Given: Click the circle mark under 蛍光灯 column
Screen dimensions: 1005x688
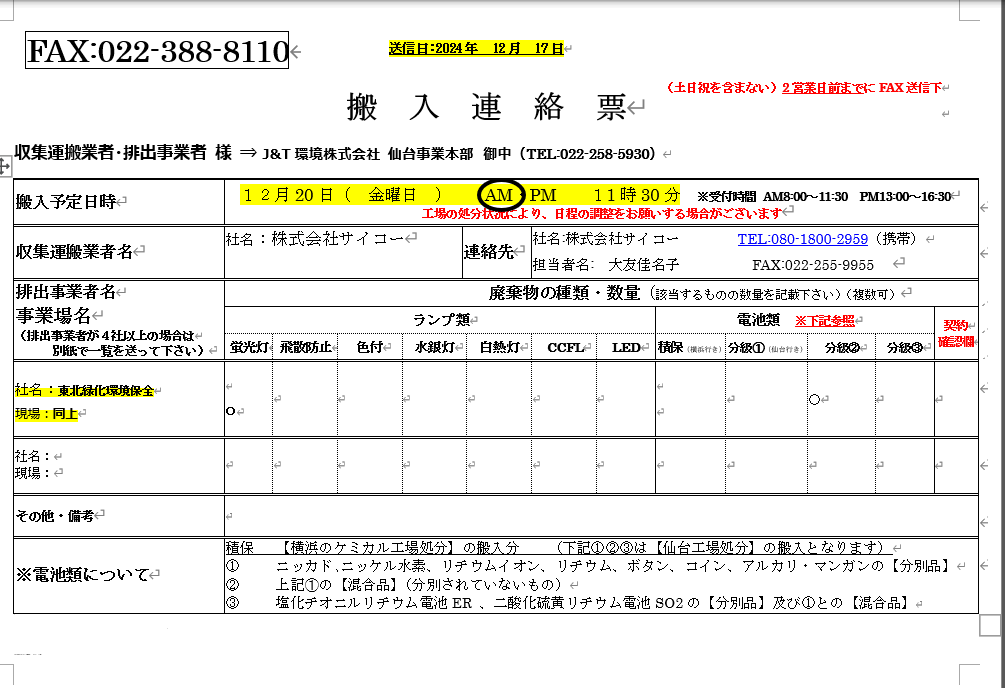Looking at the screenshot, I should coord(231,411).
